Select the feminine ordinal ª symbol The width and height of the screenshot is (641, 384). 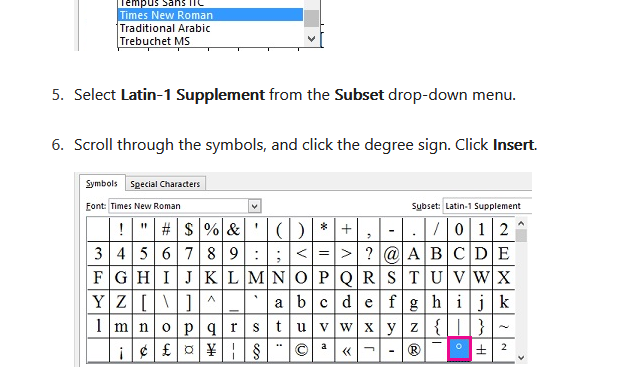324,350
